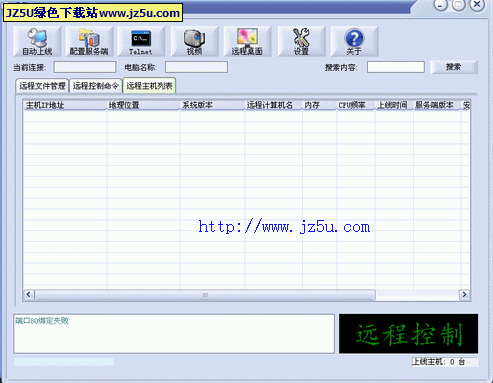The width and height of the screenshot is (493, 383).
Task: Sort by the 主机IP地址 column header
Action: click(64, 105)
